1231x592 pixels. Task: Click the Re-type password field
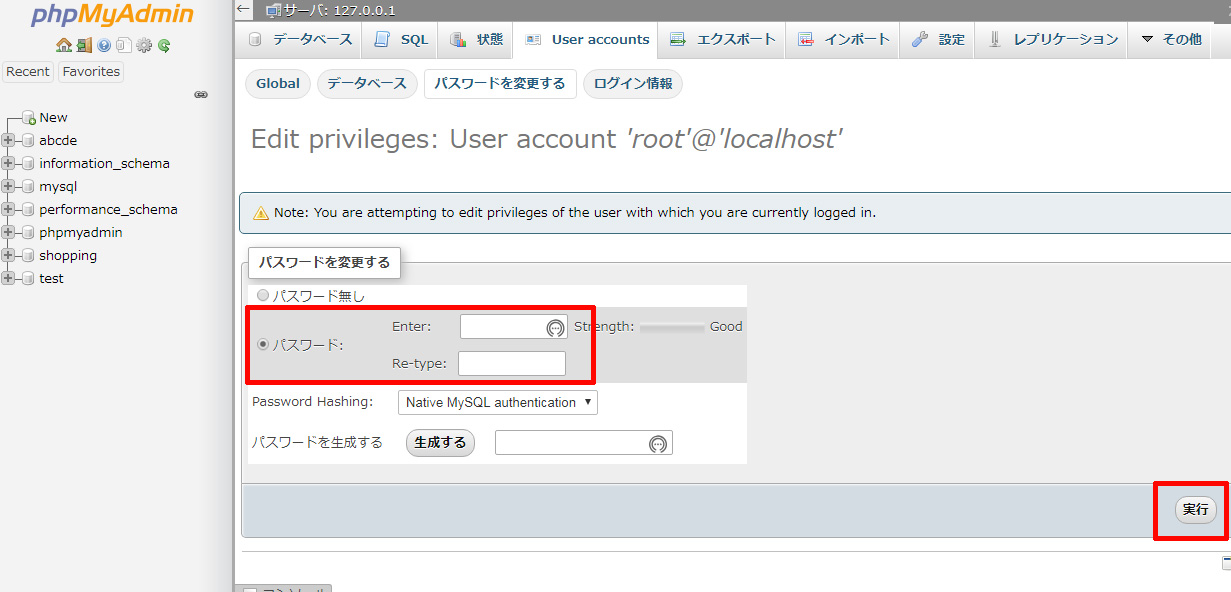click(511, 363)
